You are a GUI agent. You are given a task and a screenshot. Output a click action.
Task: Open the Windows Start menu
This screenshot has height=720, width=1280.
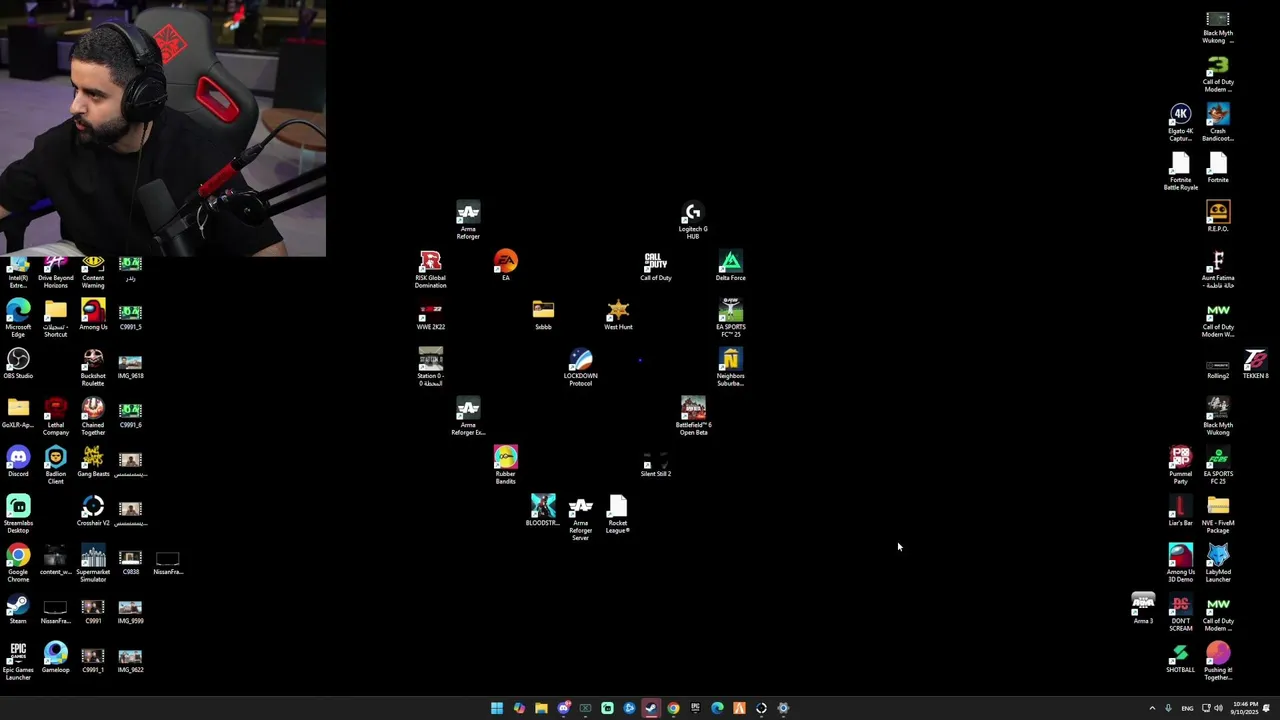497,708
